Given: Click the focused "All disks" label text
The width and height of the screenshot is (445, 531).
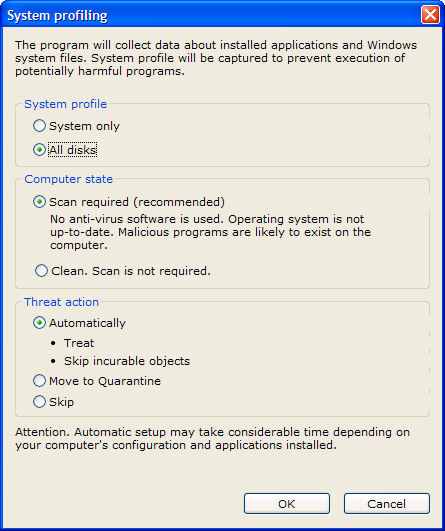Looking at the screenshot, I should point(72,150).
